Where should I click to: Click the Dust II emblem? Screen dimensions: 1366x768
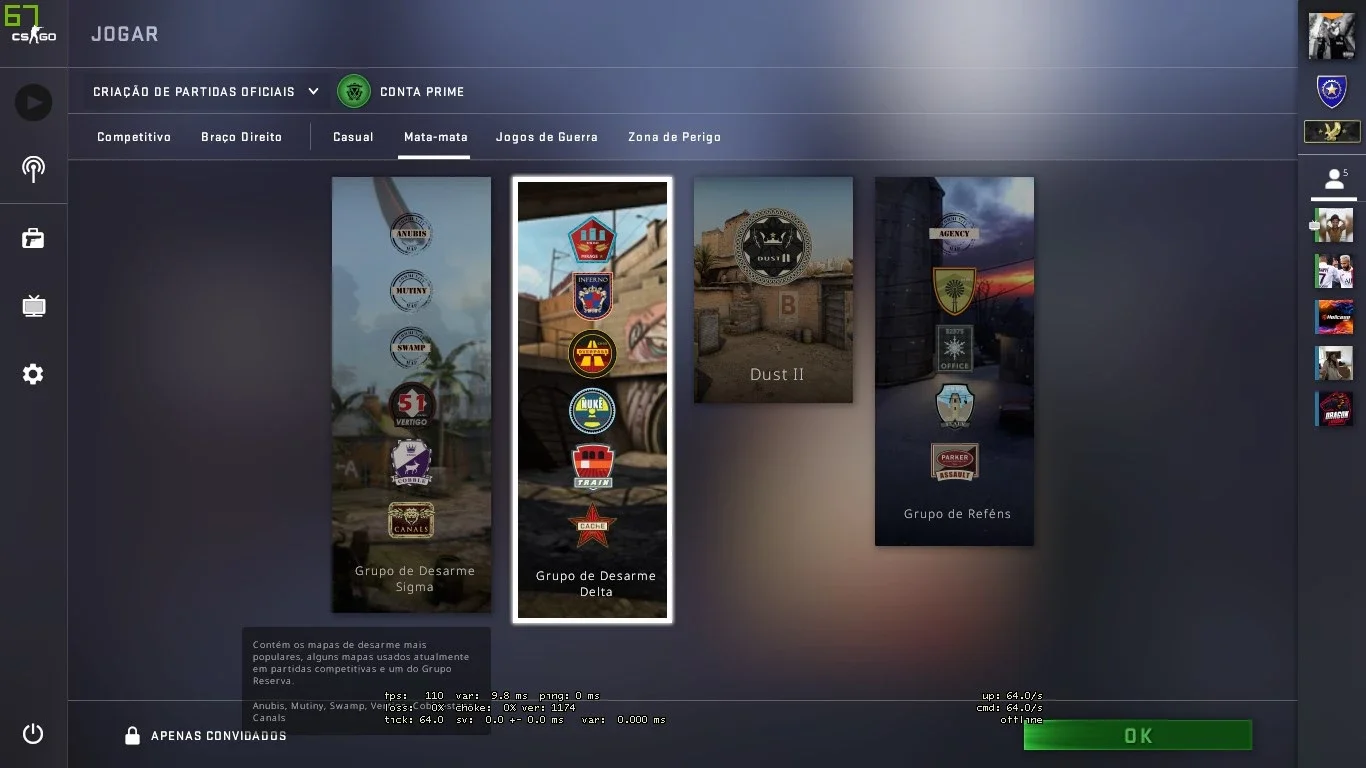(773, 248)
